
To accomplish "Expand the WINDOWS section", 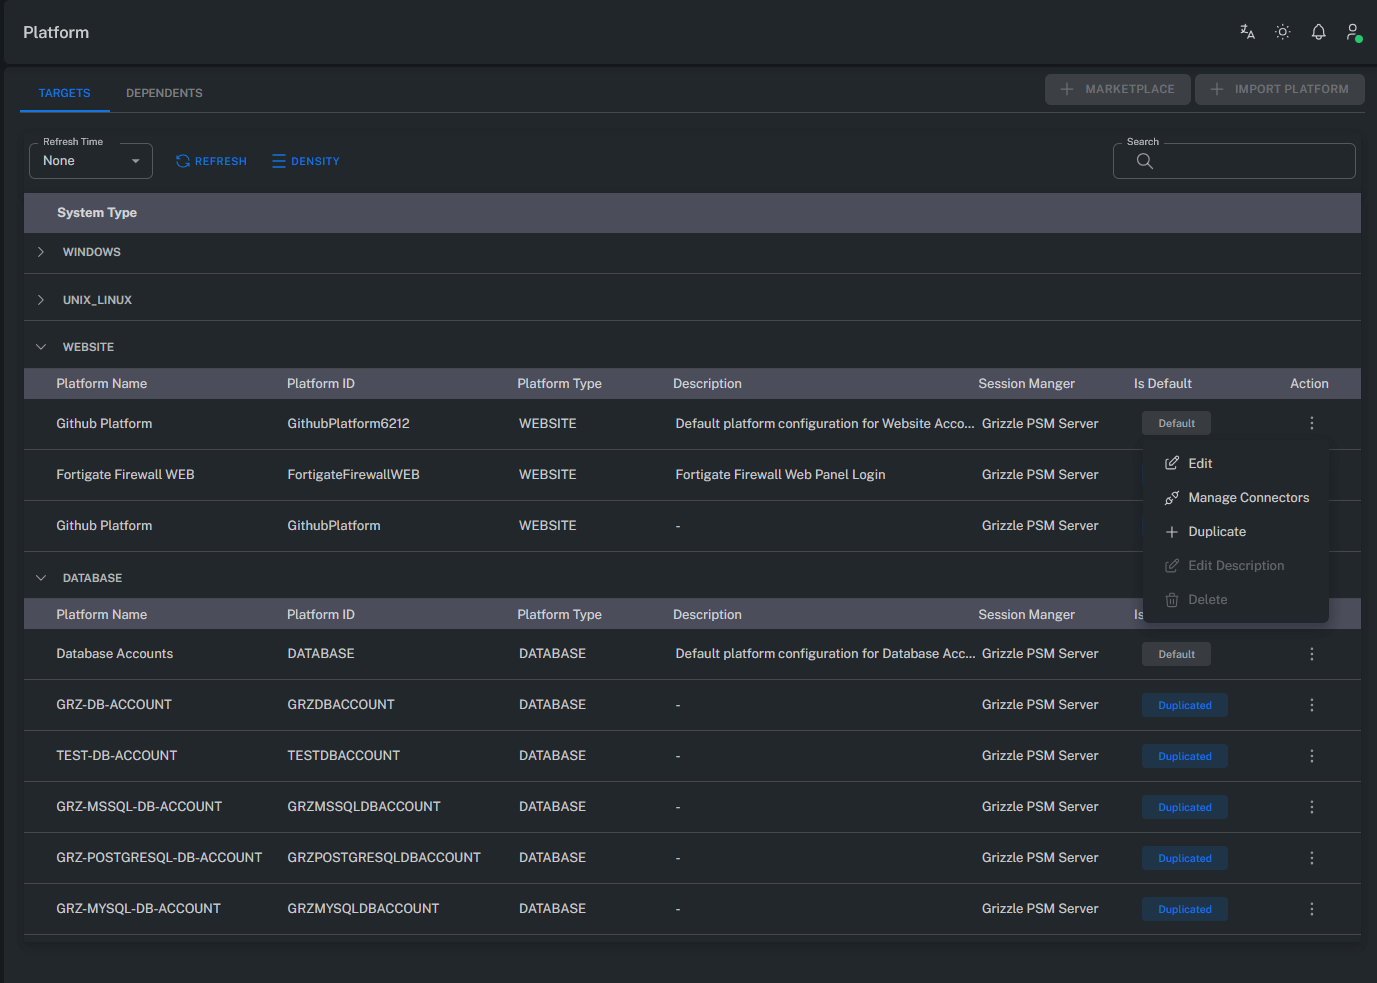I will click(x=40, y=252).
